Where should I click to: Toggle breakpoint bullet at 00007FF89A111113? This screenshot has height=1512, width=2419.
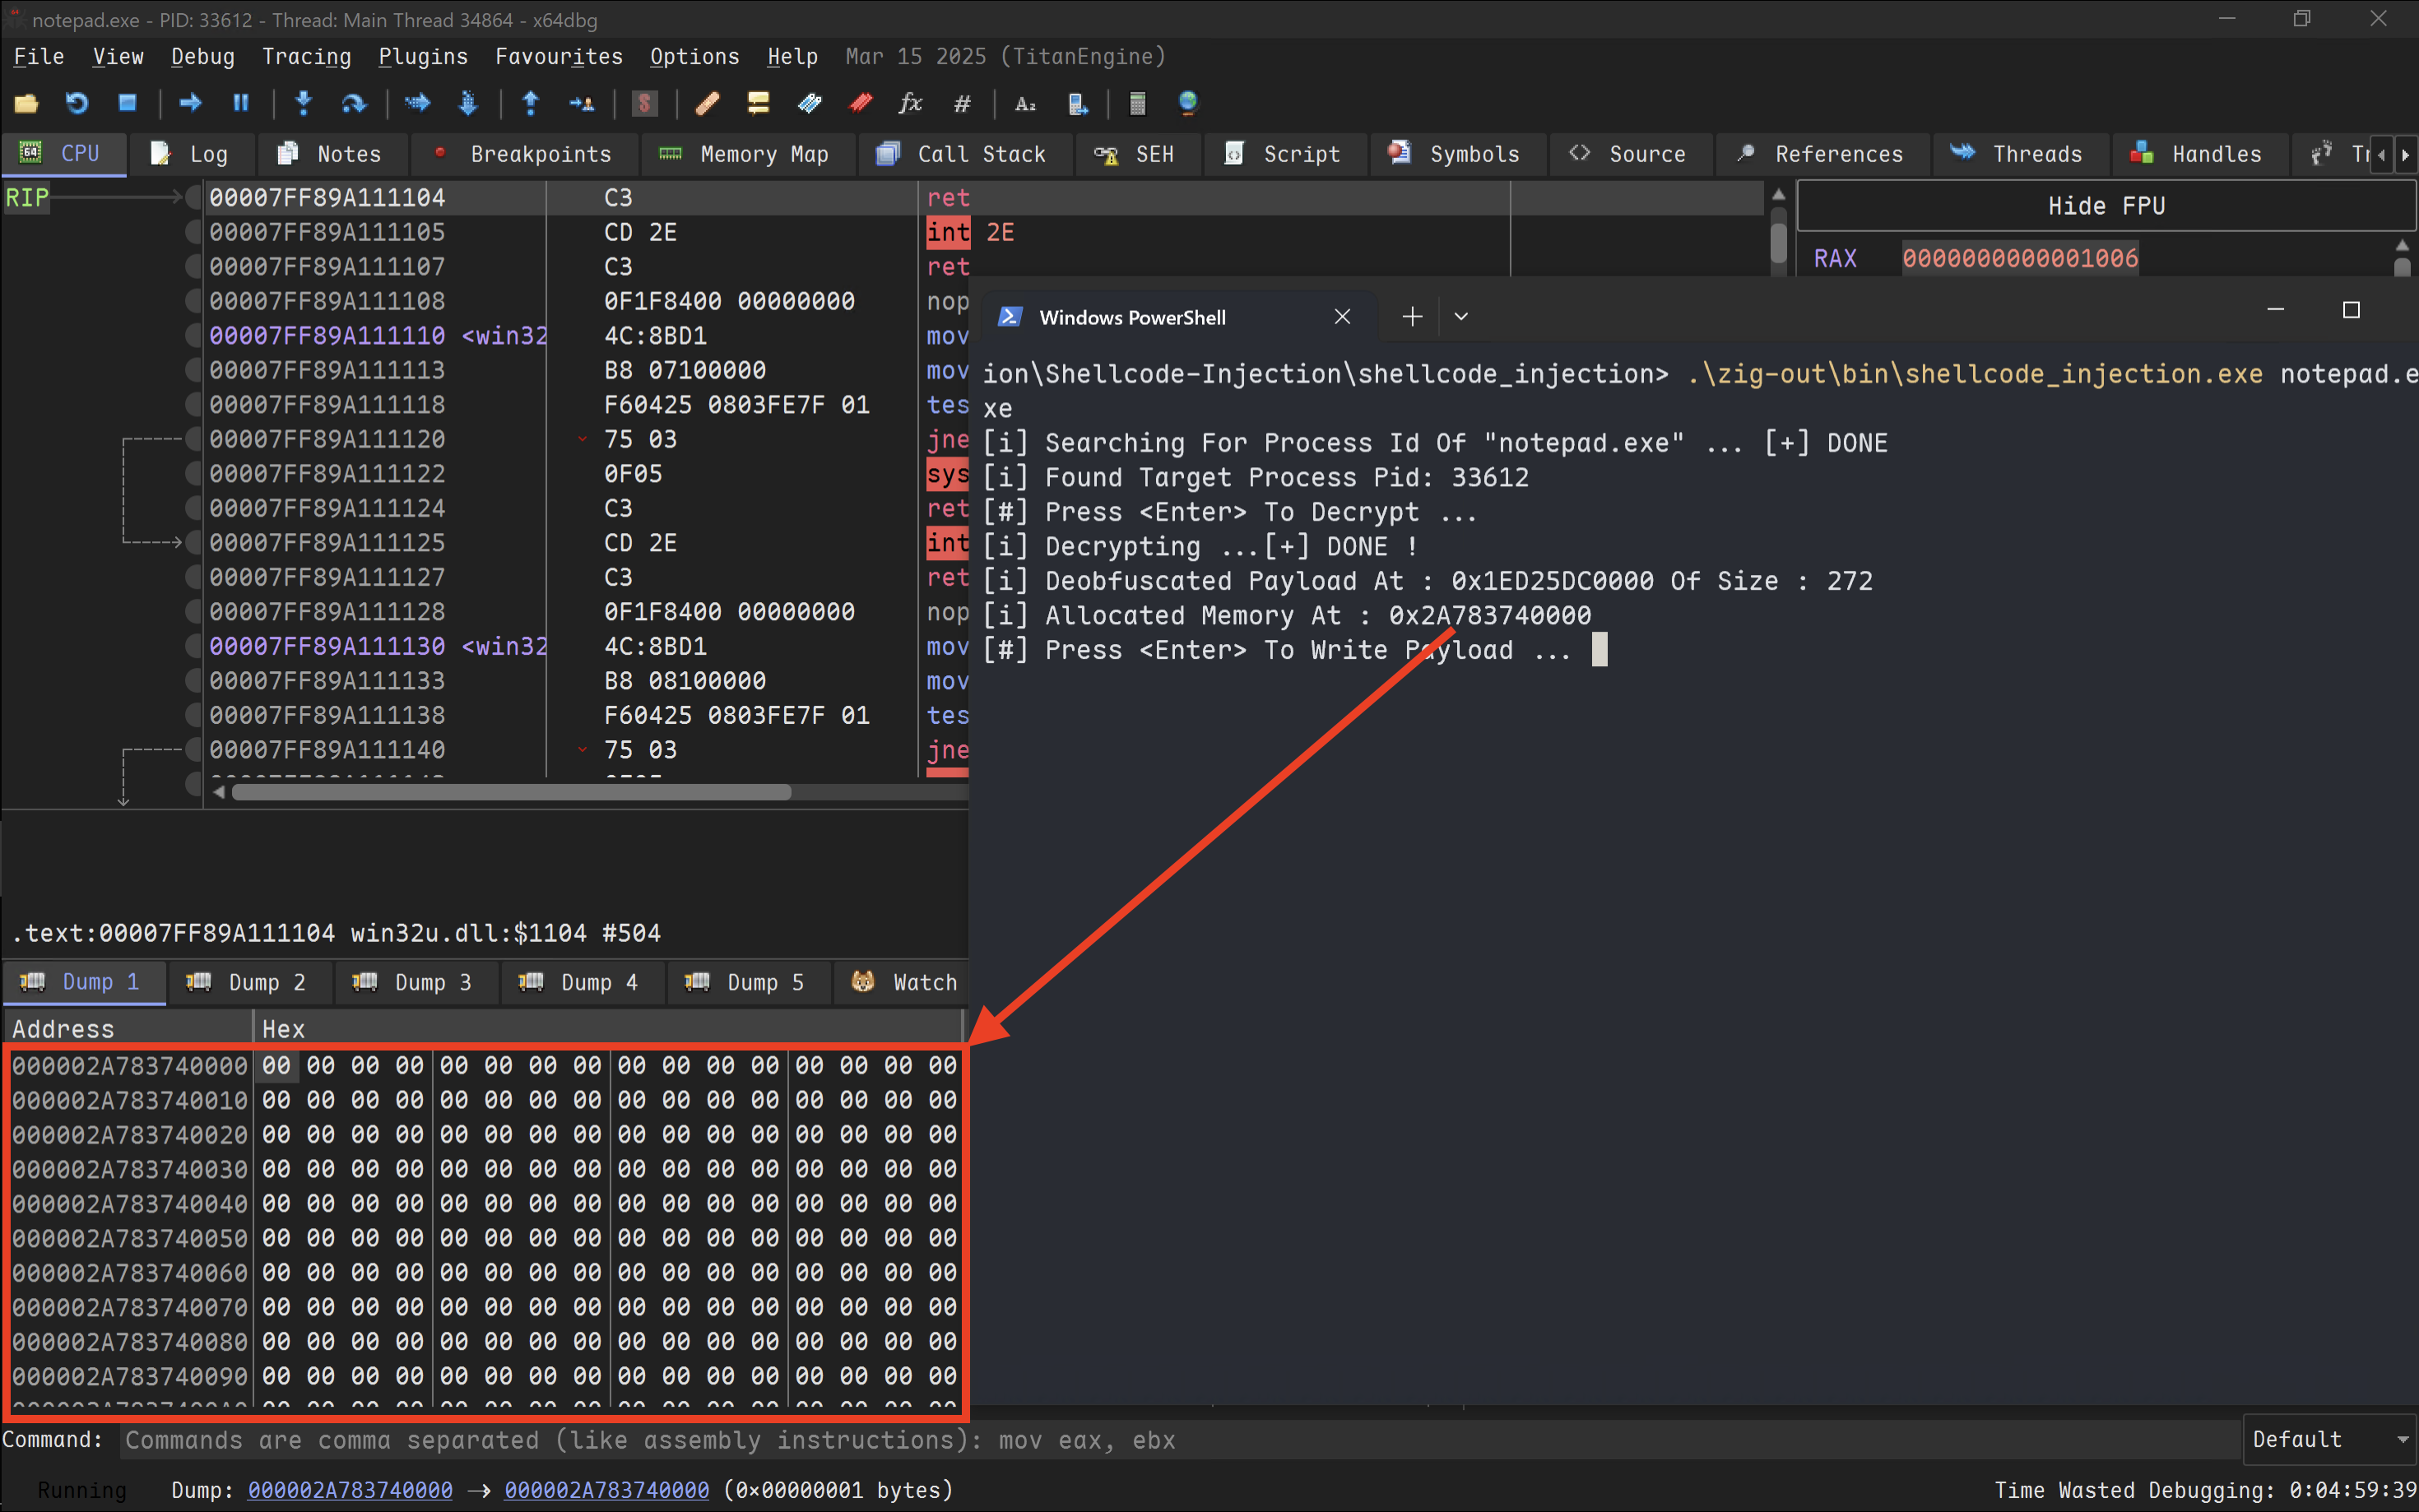193,370
